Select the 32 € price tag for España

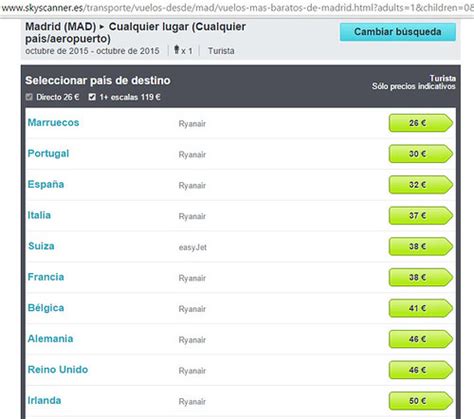tap(421, 185)
